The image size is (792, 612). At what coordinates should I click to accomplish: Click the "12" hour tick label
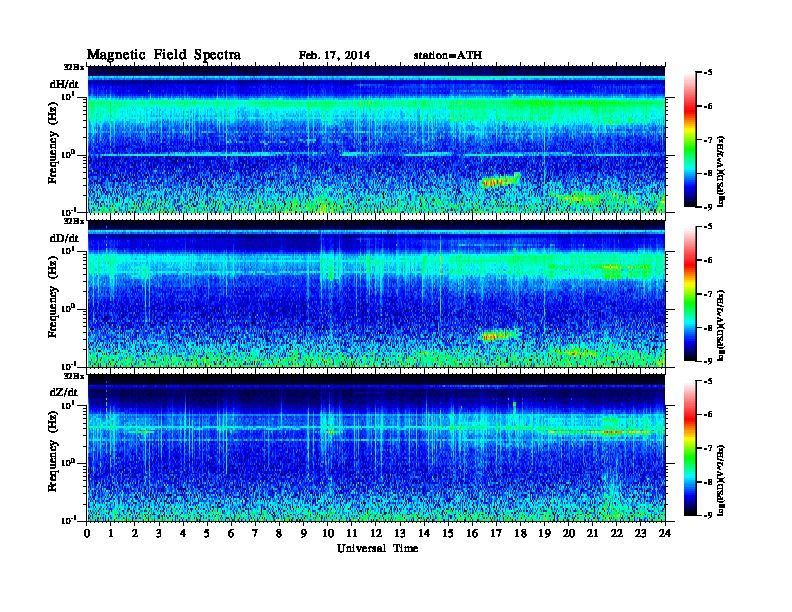[x=376, y=533]
